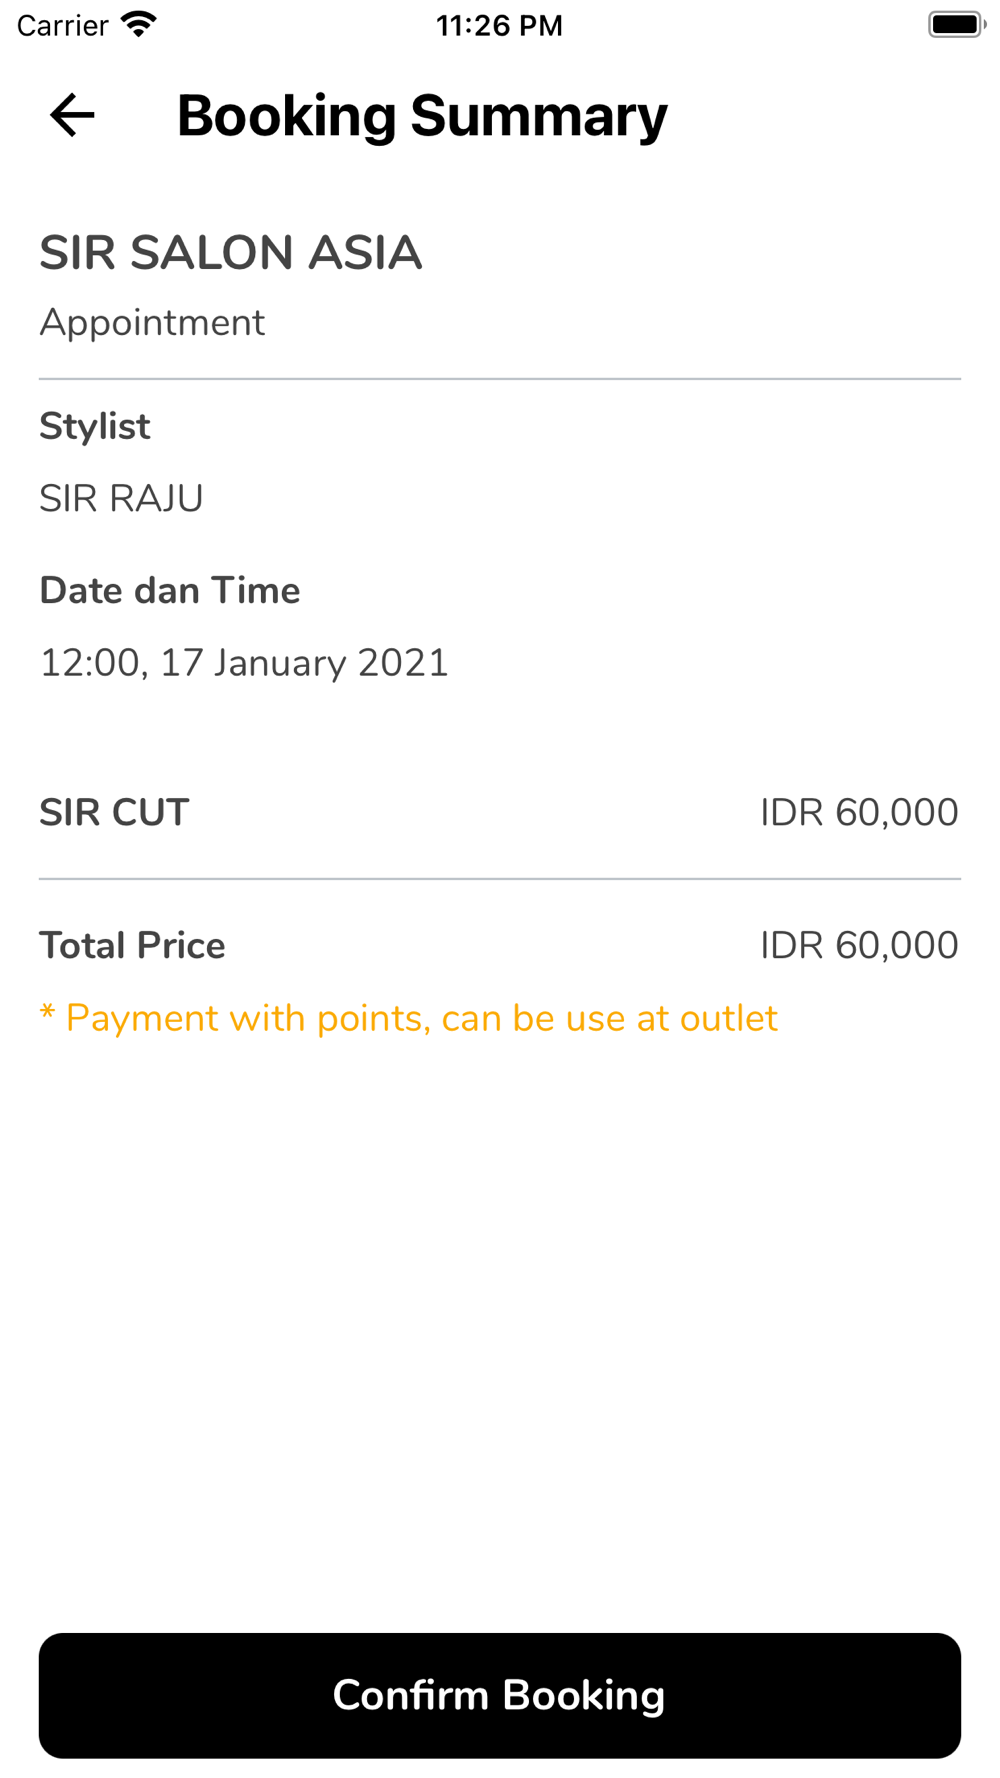Viewport: 1000px width, 1778px height.
Task: Click the orange payment with points note
Action: (408, 1019)
